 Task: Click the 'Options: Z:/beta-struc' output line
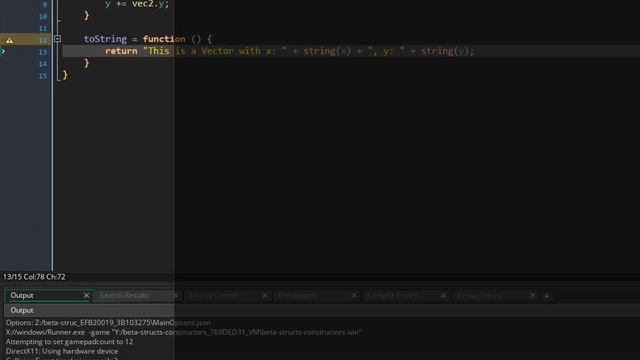(x=108, y=322)
